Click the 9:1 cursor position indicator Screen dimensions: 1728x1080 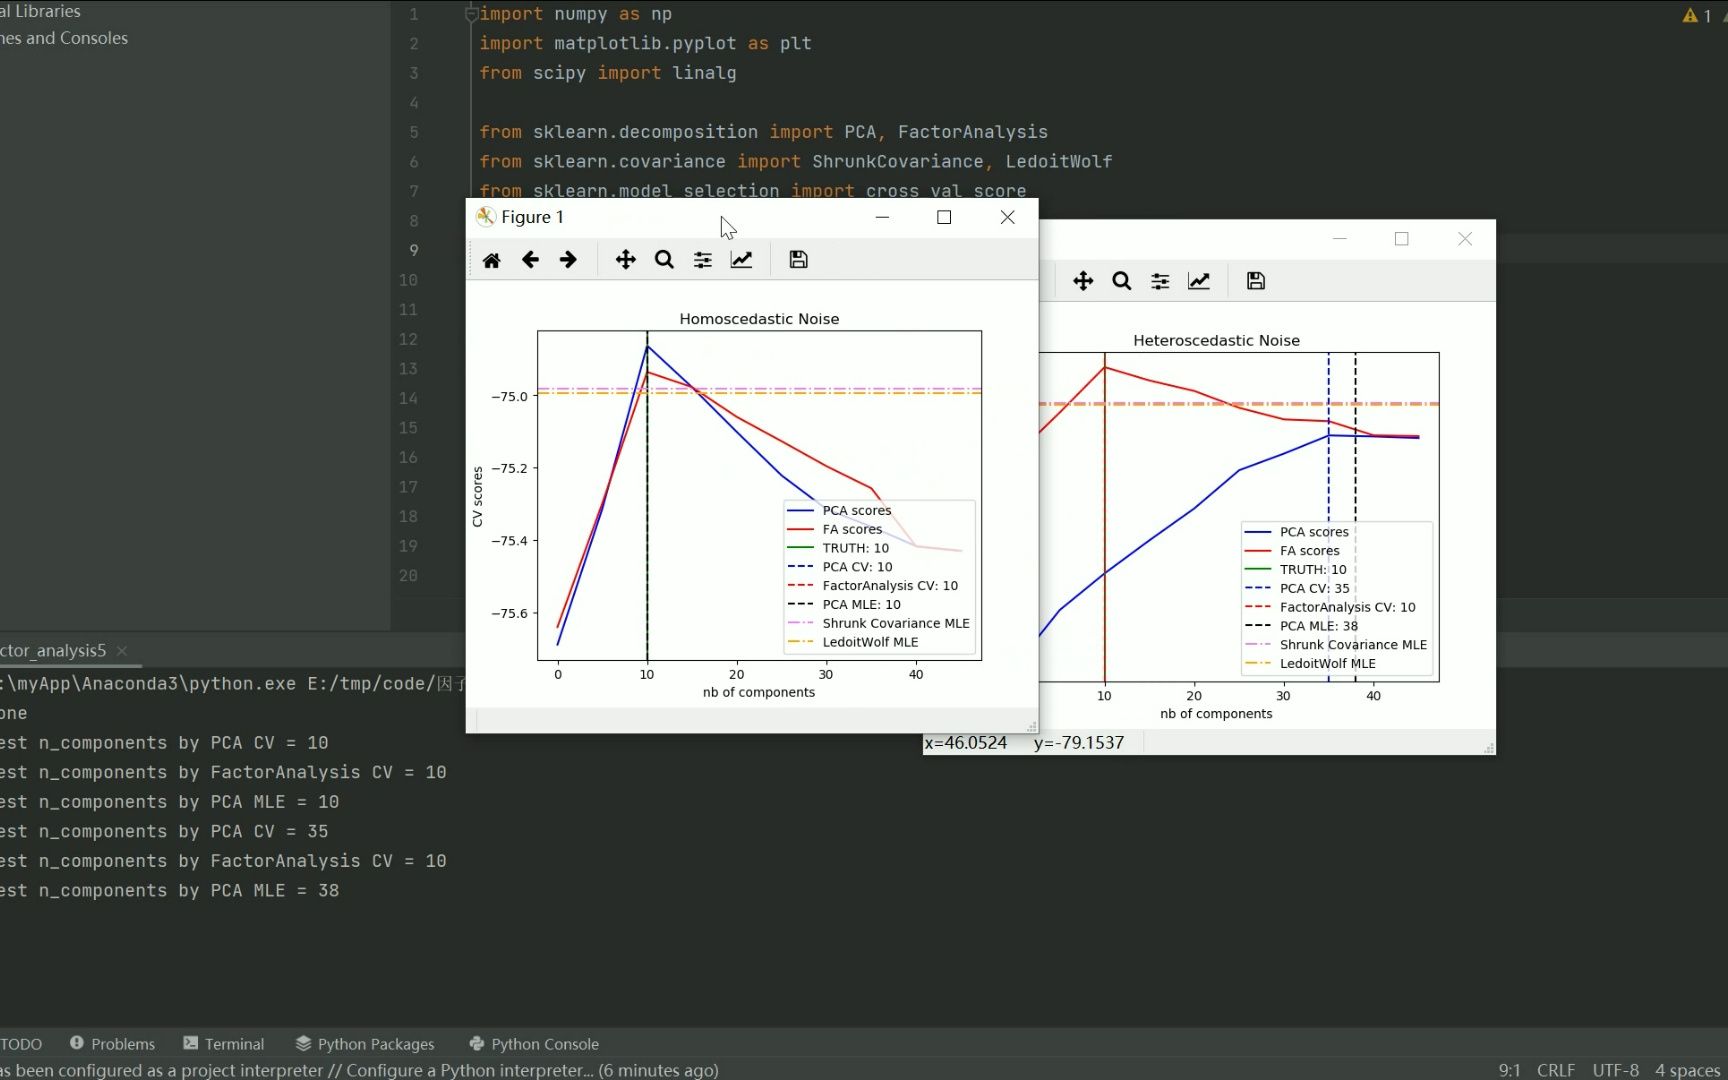(x=1509, y=1070)
